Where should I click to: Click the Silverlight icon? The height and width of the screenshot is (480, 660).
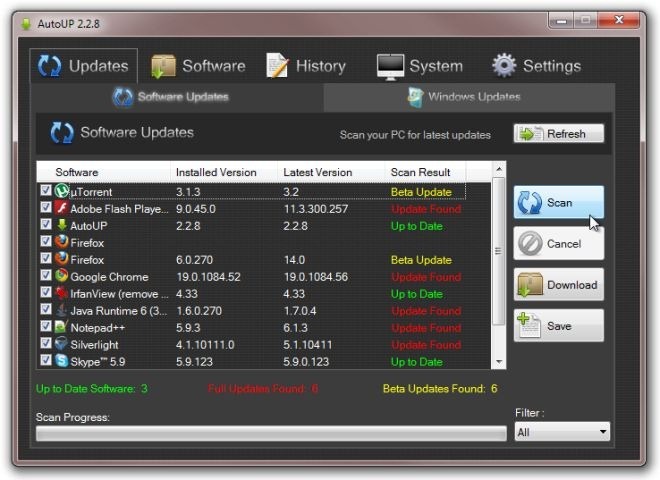pyautogui.click(x=61, y=344)
